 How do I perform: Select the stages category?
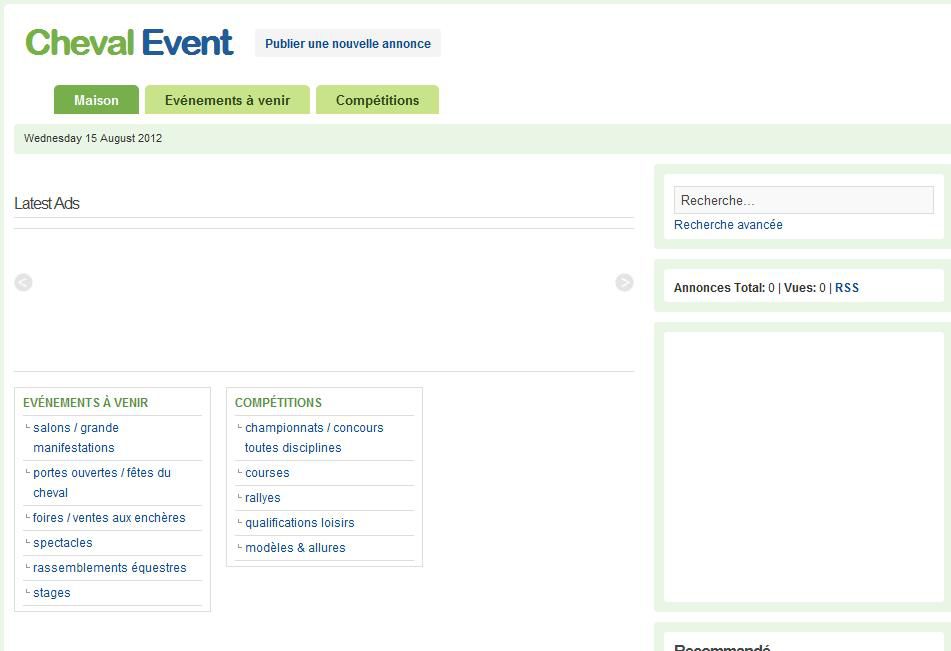pyautogui.click(x=52, y=593)
